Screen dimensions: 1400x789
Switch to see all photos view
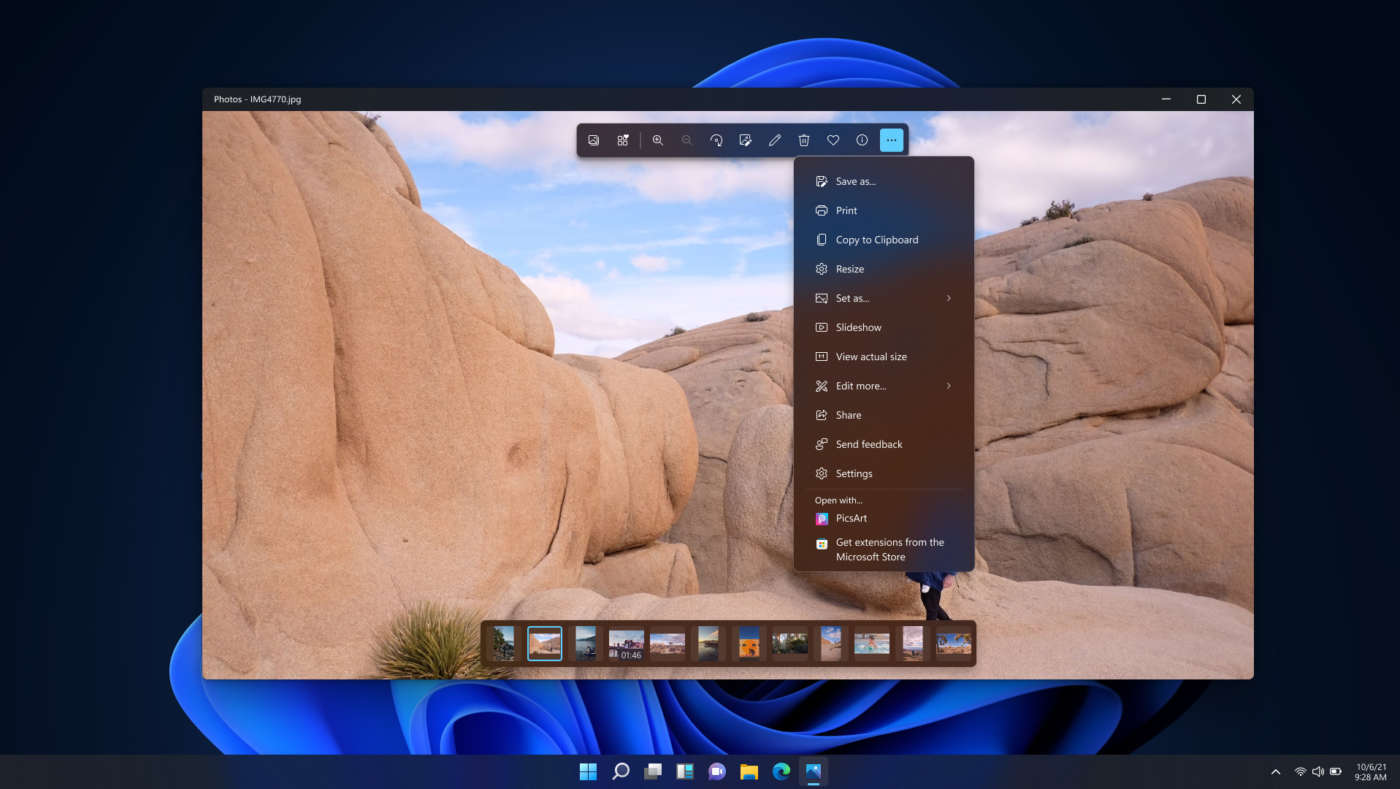tap(593, 140)
